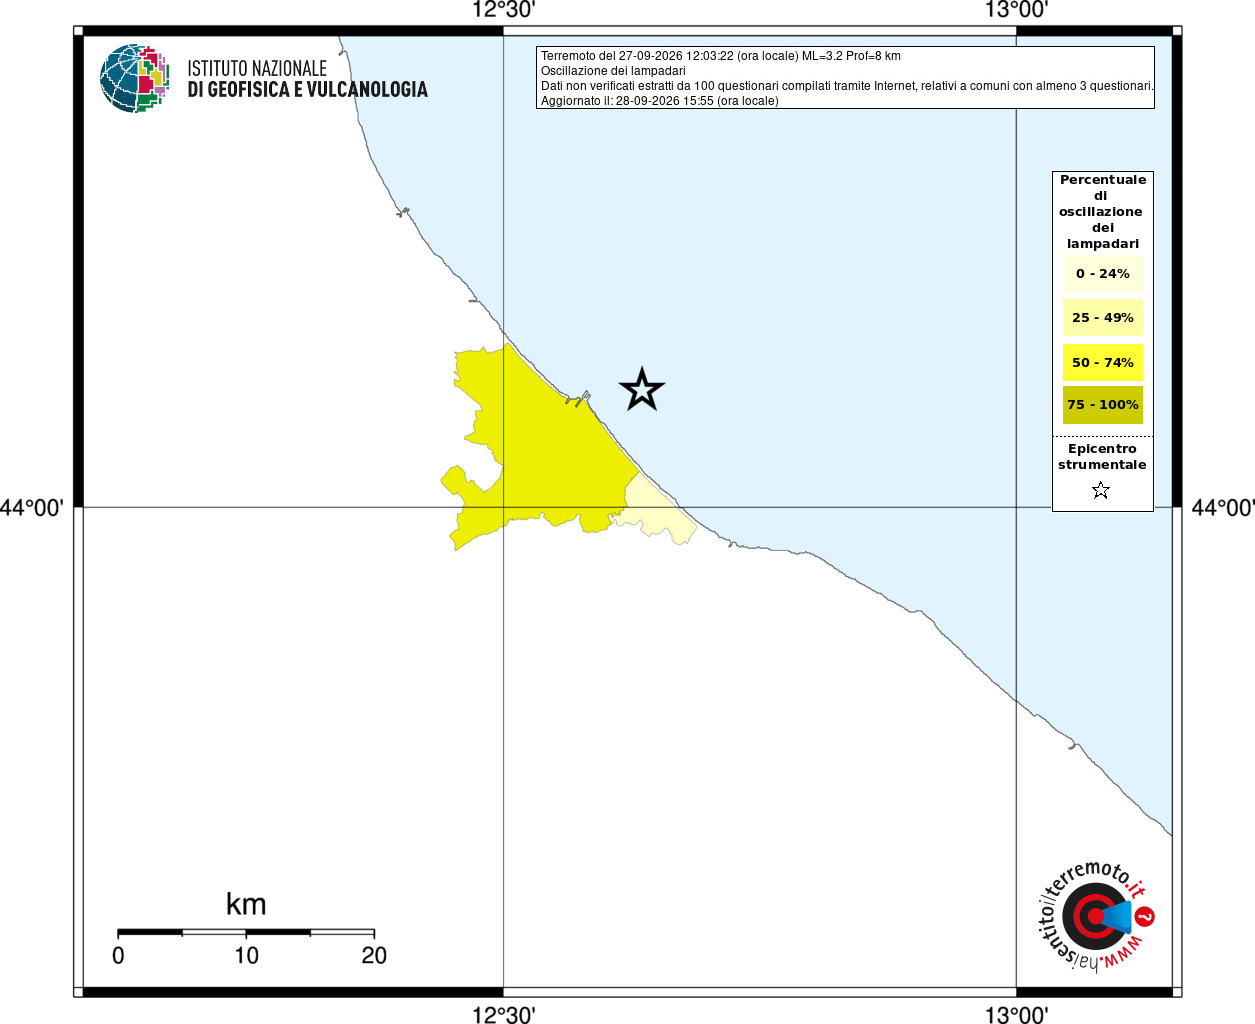1255x1024 pixels.
Task: Click the red question mark icon
Action: tap(1145, 916)
